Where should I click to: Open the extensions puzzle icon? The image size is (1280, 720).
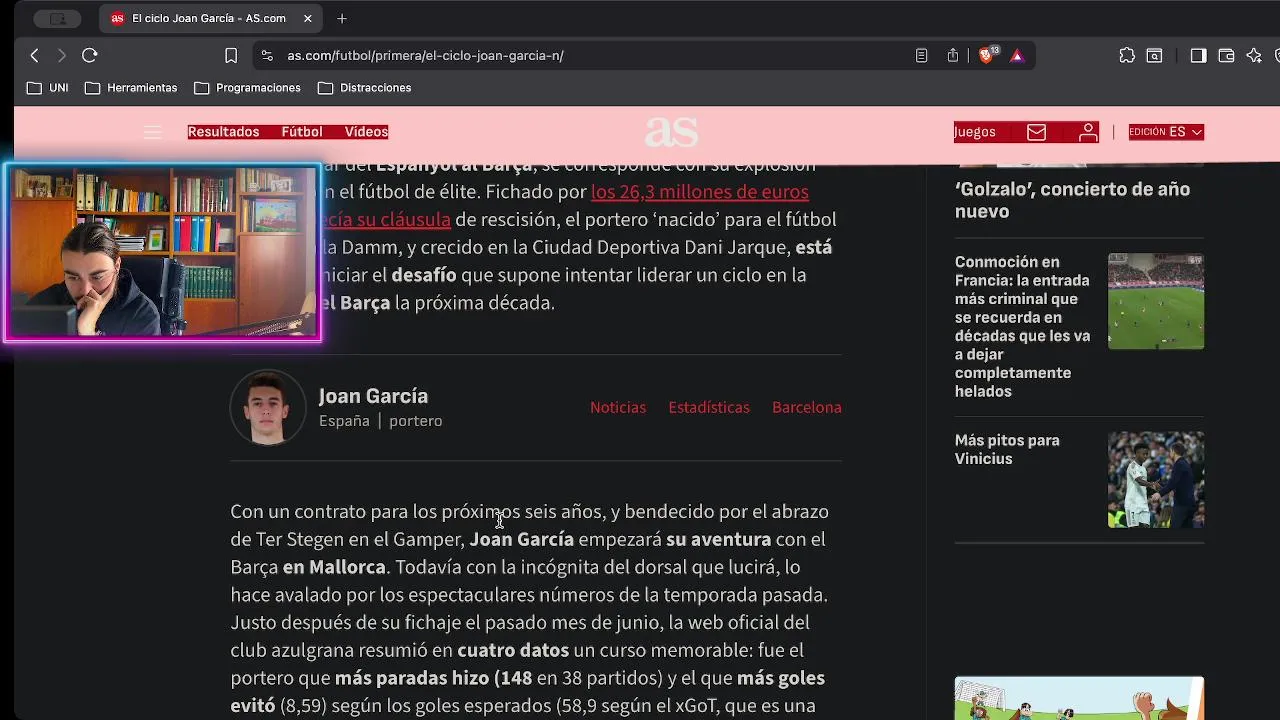(1127, 56)
